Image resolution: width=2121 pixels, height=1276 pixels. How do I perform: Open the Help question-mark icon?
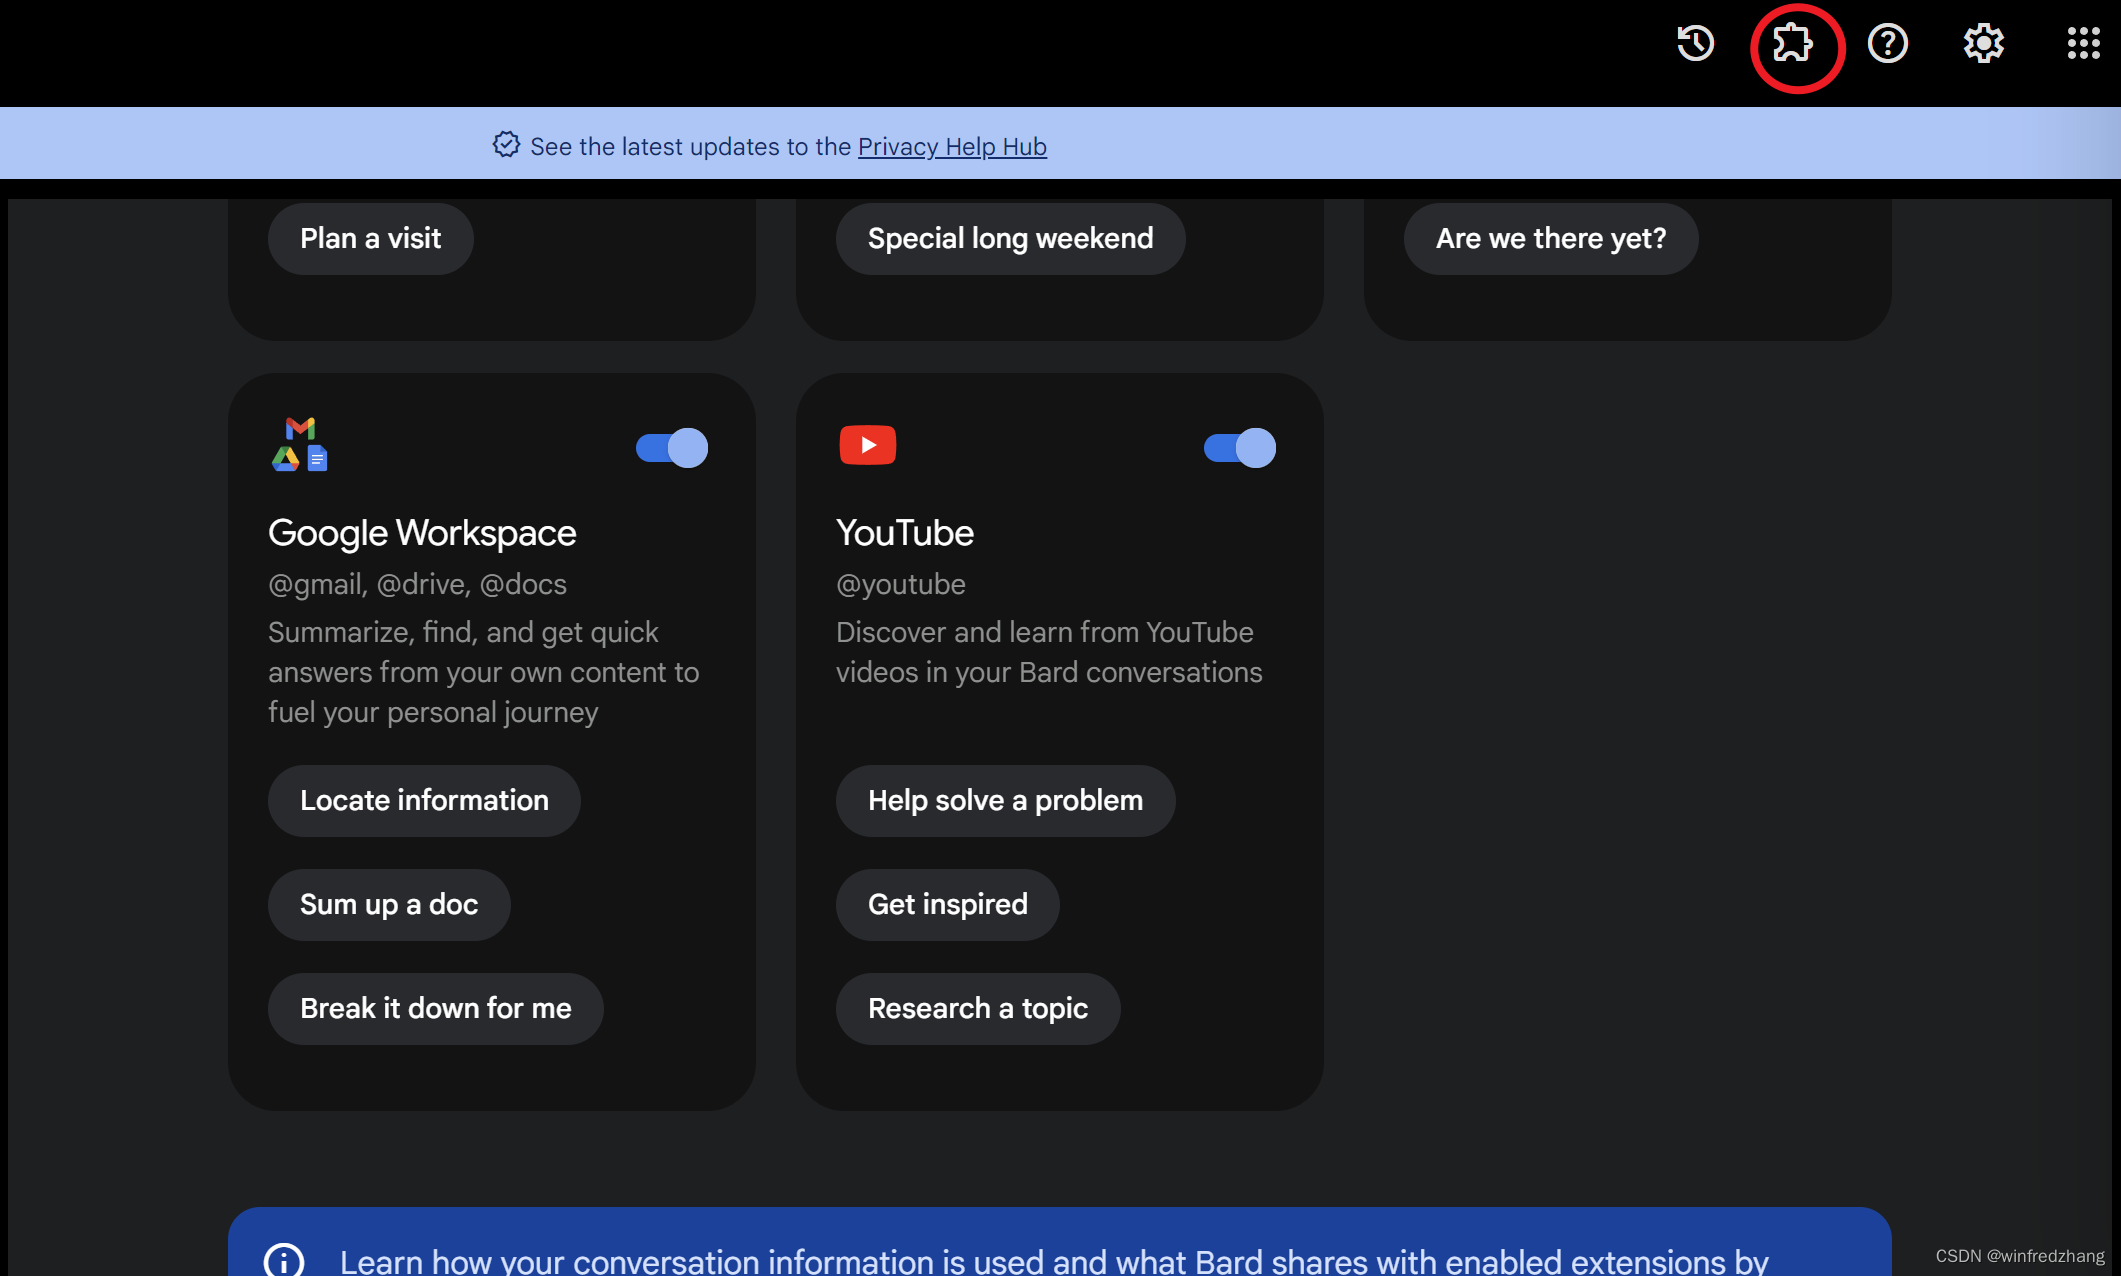[x=1888, y=44]
